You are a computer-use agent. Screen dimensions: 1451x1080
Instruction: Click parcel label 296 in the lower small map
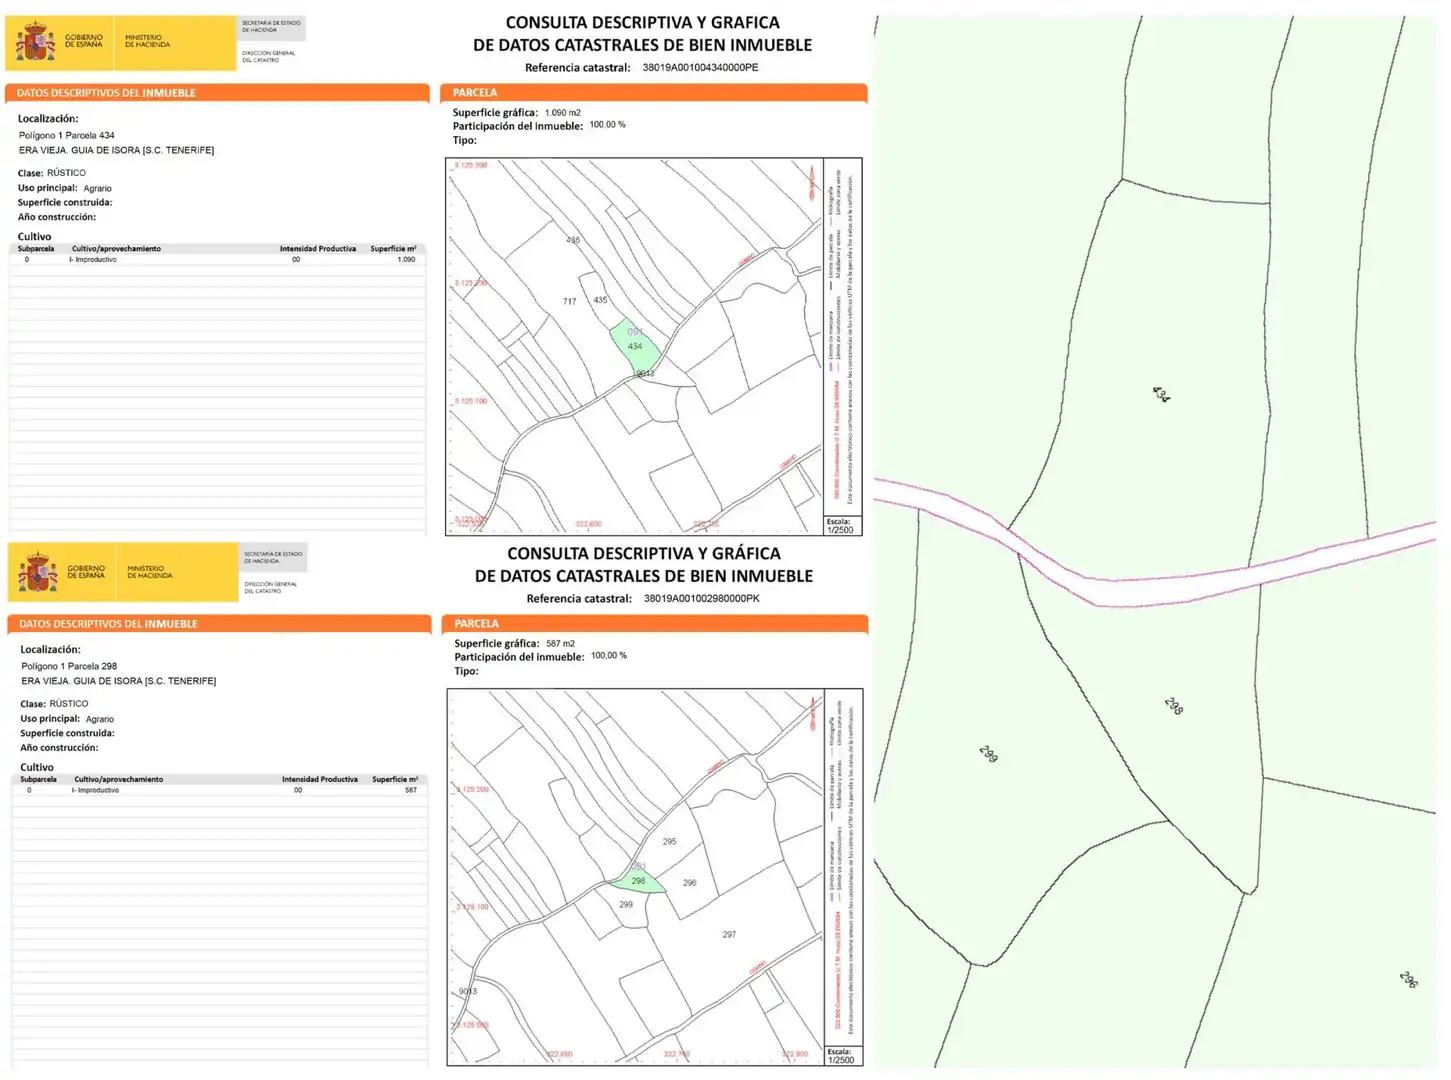690,883
